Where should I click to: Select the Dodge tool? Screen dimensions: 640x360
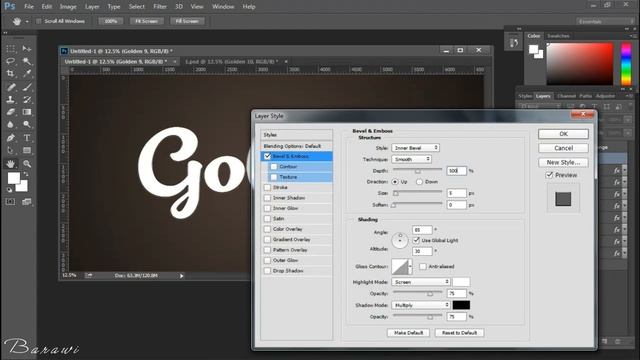27,124
